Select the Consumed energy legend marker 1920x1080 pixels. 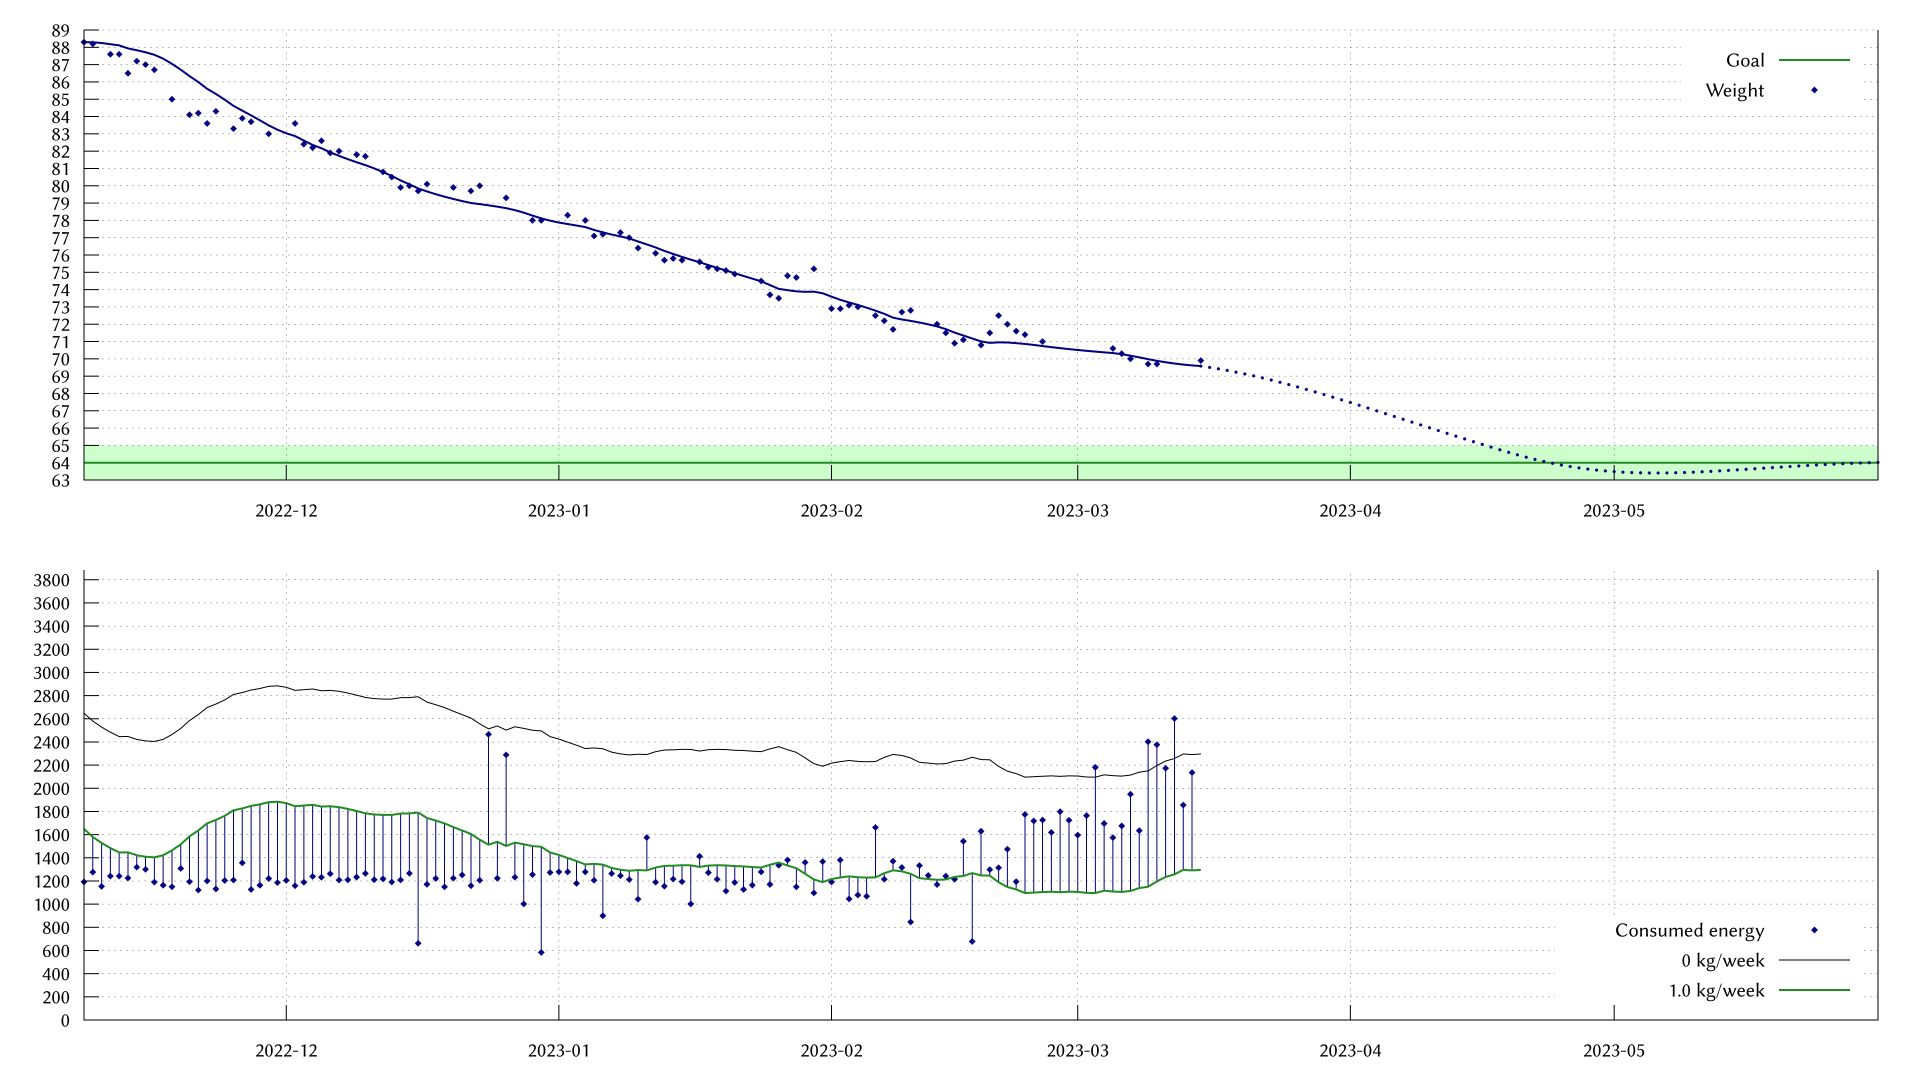(1814, 930)
